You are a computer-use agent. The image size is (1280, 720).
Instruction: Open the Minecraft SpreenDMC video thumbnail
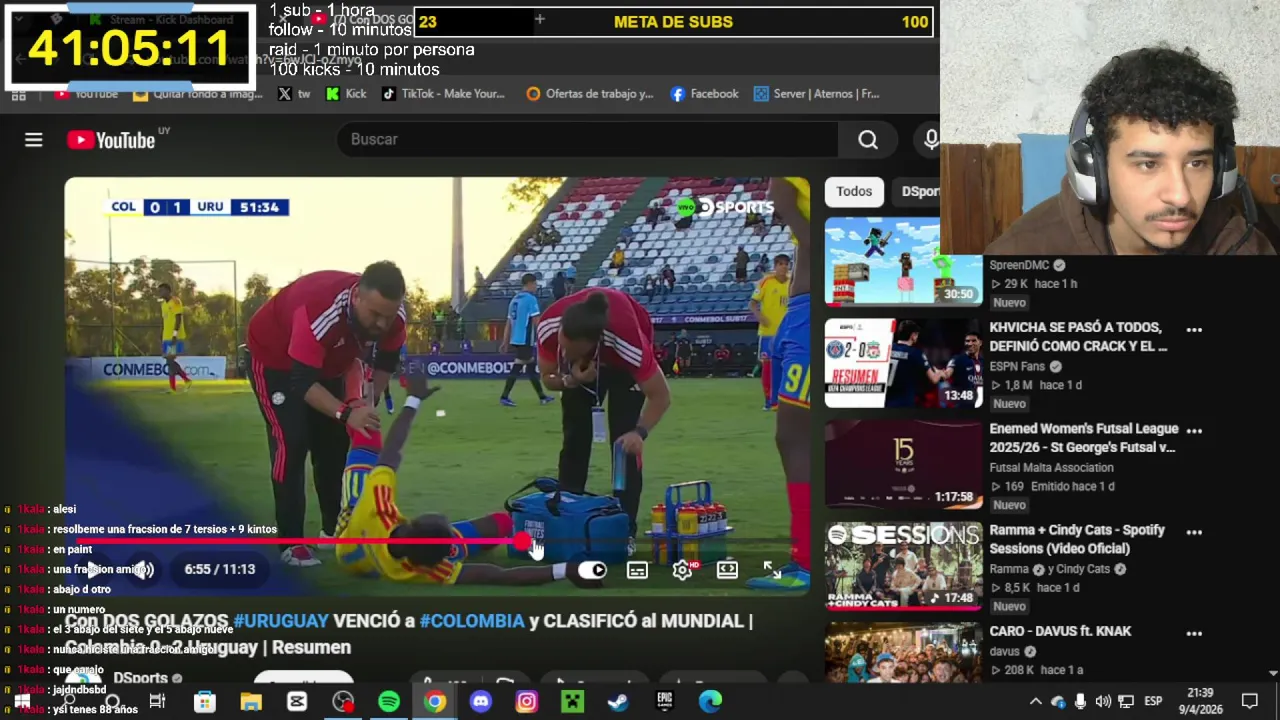[x=903, y=260]
